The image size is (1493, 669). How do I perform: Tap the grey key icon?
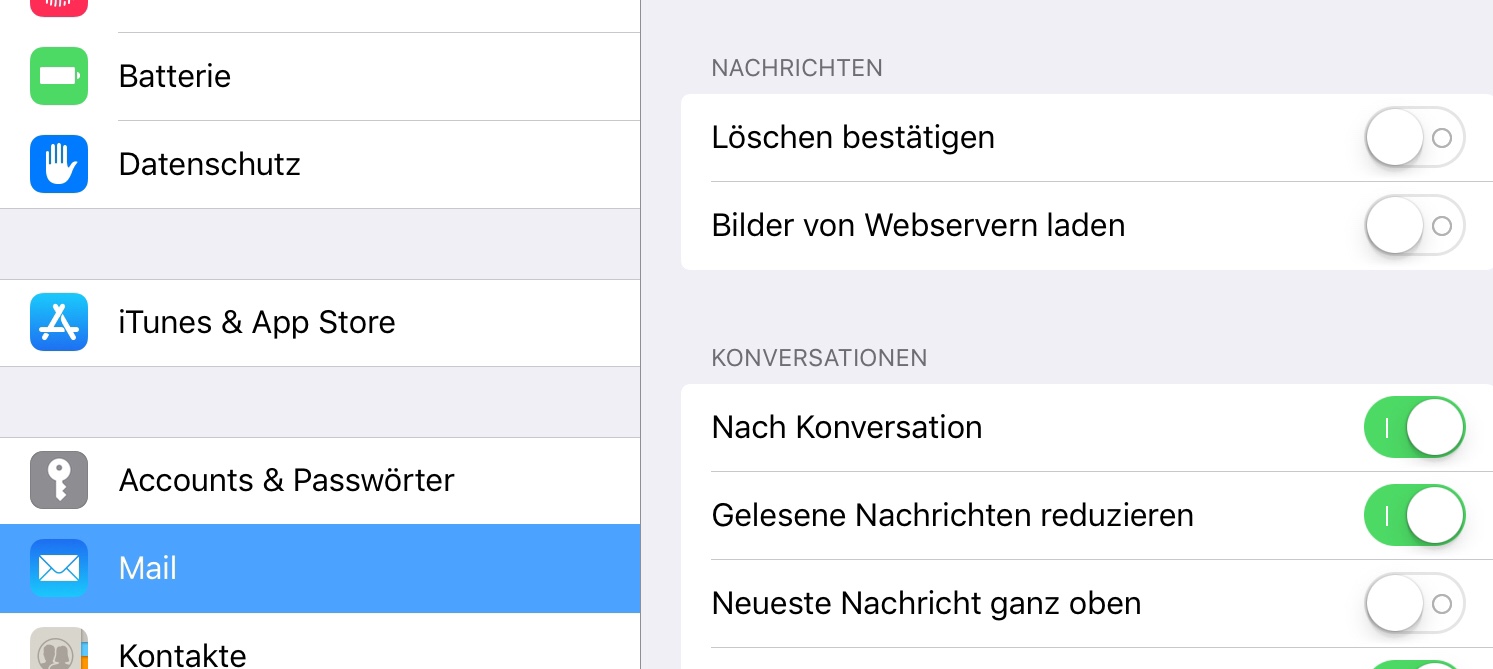pyautogui.click(x=59, y=480)
